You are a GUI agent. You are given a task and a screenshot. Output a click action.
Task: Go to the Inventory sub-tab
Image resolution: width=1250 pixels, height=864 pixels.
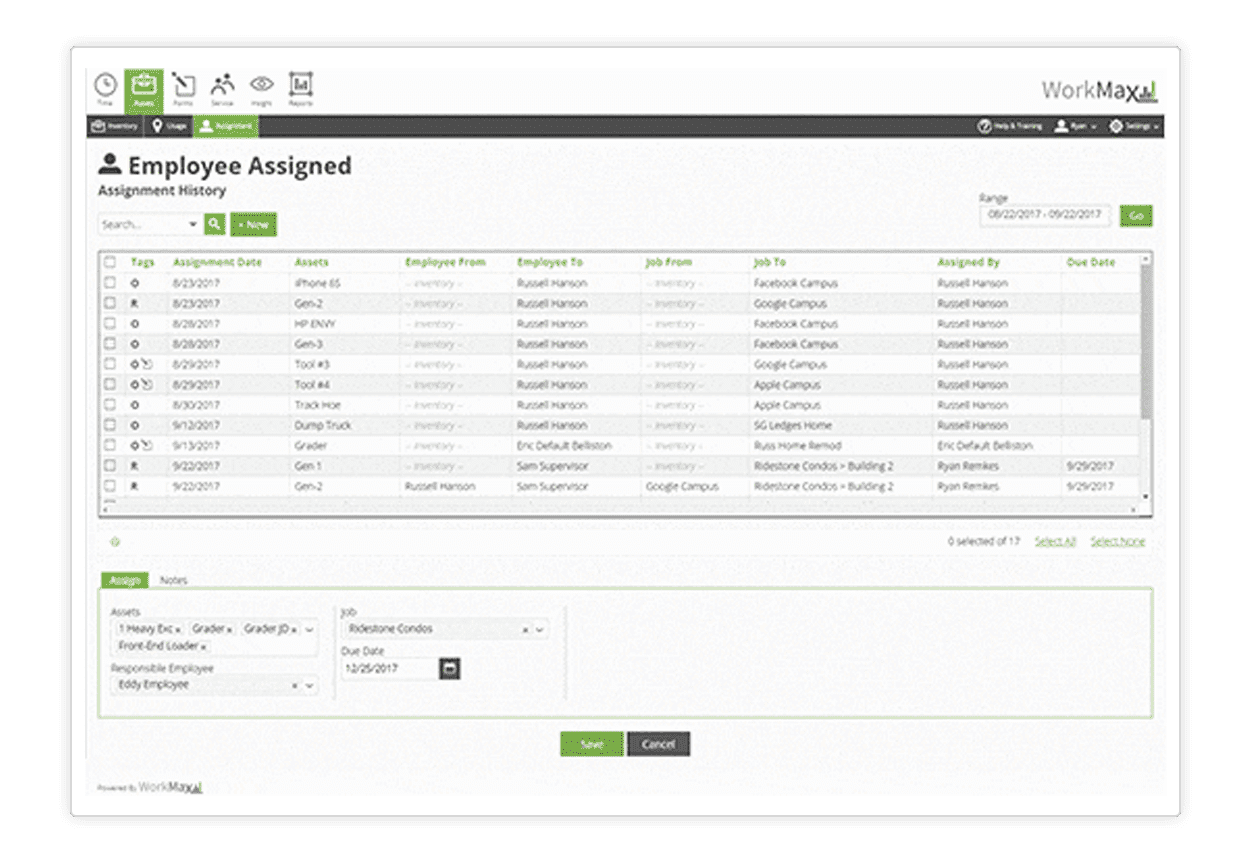(x=114, y=127)
